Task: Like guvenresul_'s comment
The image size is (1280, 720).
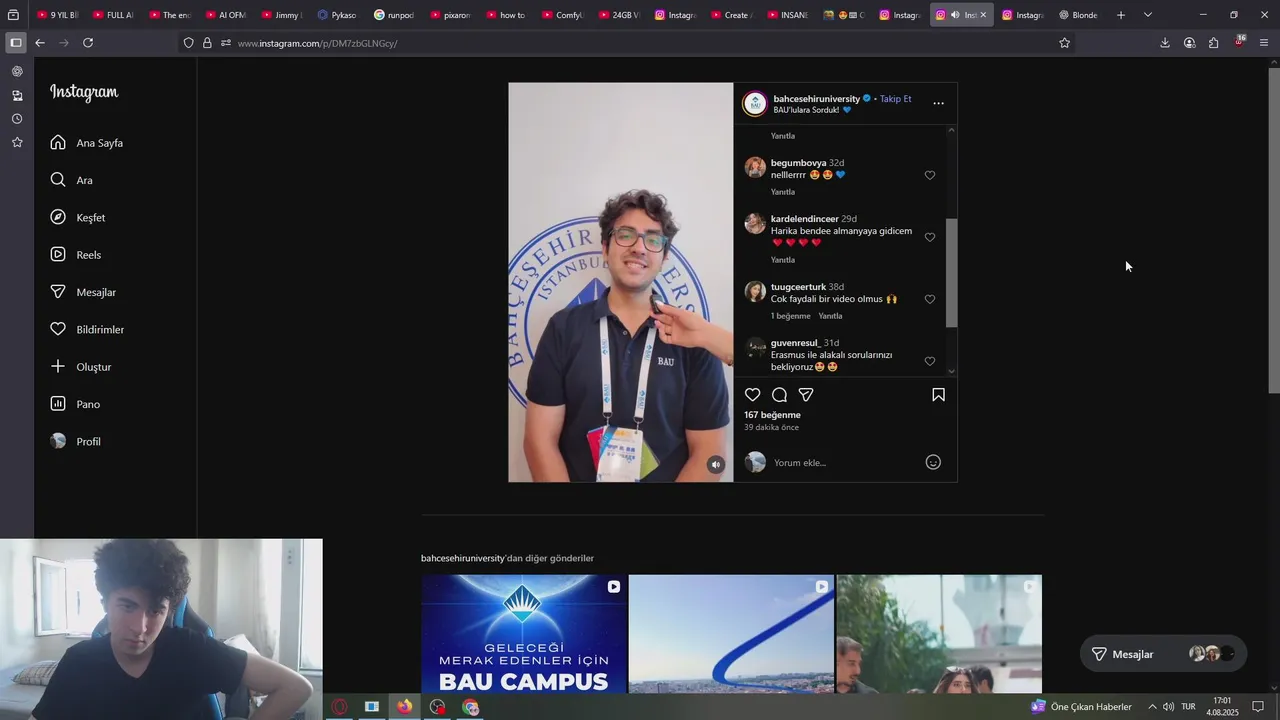Action: 930,361
